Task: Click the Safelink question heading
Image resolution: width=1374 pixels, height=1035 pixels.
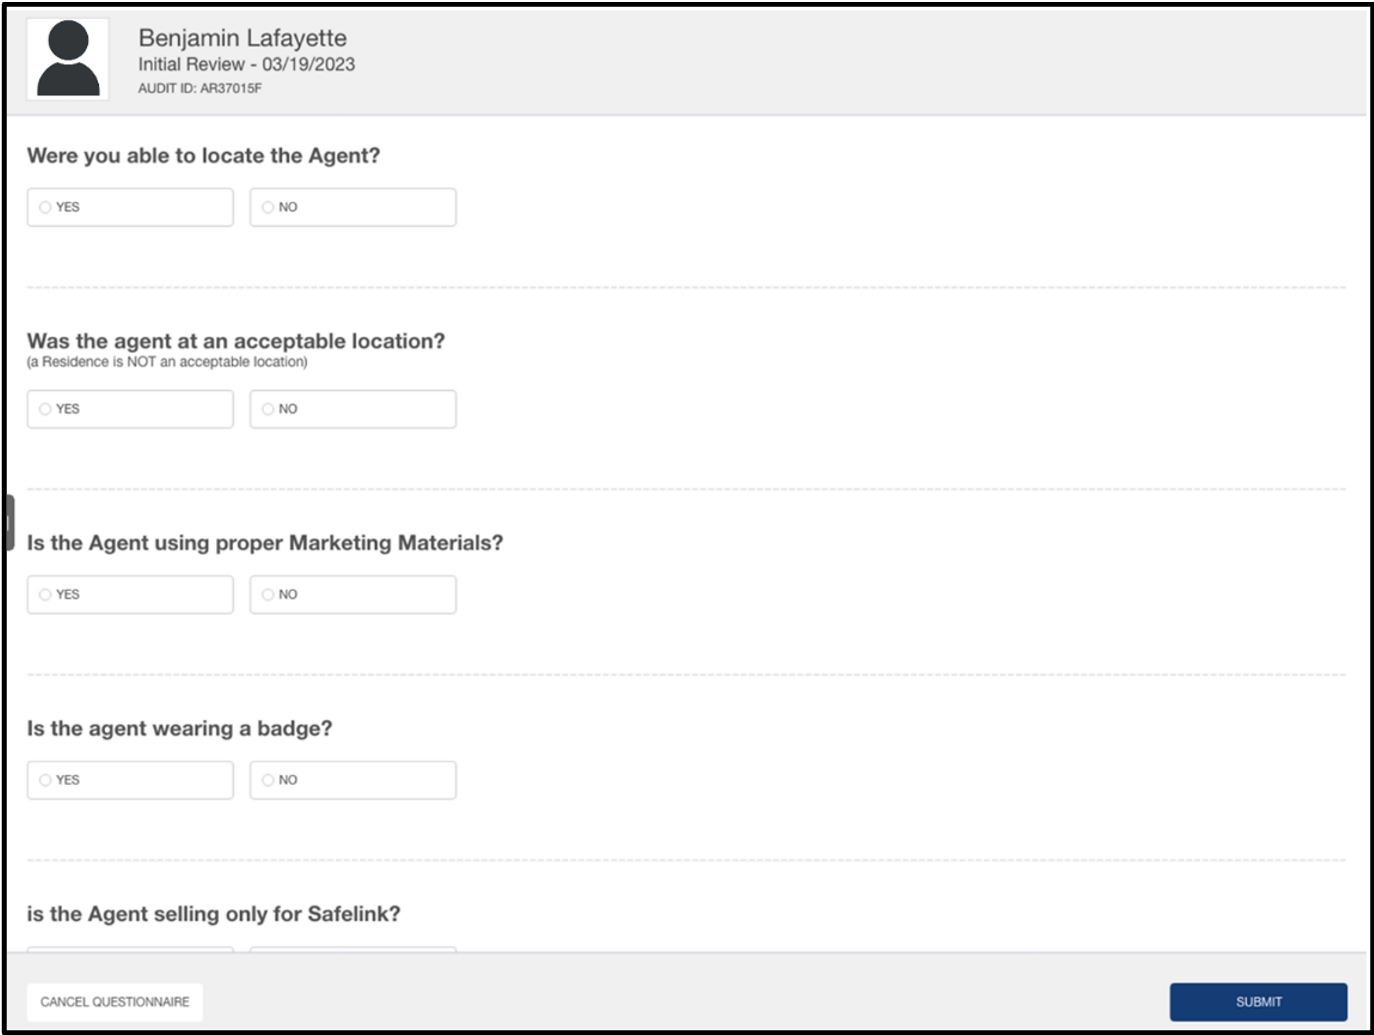Action: (213, 914)
